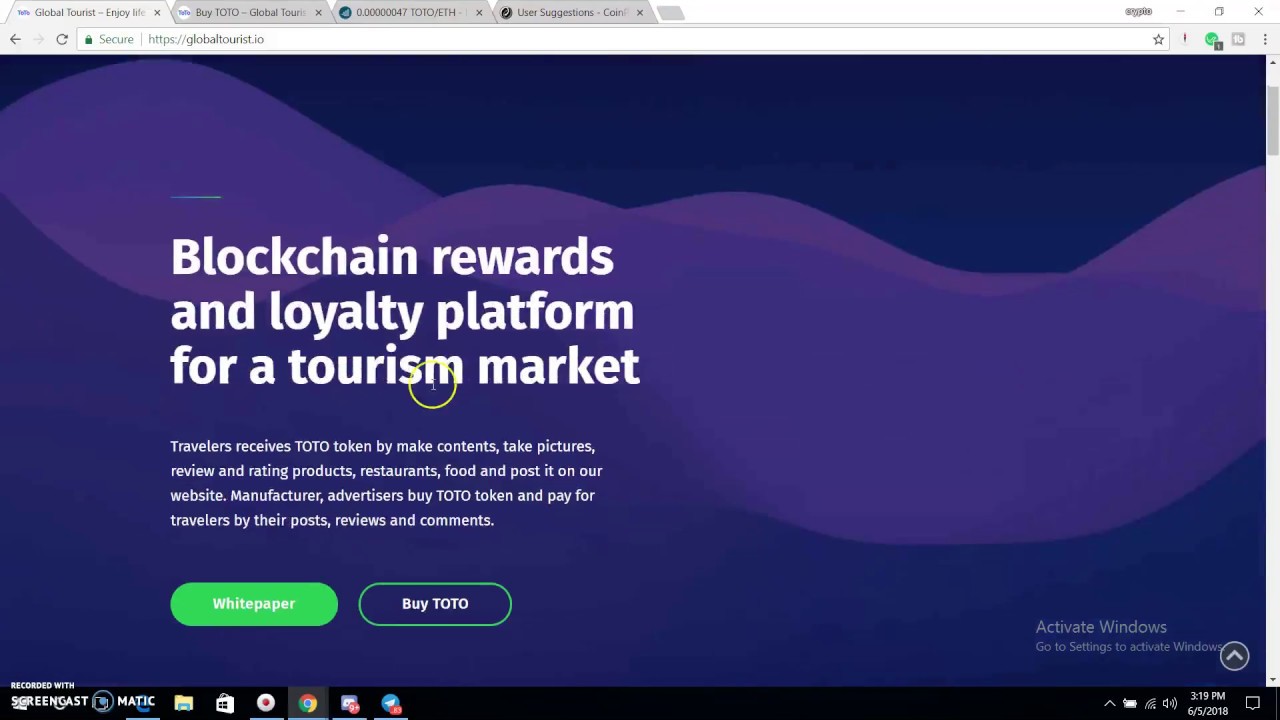
Task: Open the Chrome three-dot menu
Action: [1265, 39]
